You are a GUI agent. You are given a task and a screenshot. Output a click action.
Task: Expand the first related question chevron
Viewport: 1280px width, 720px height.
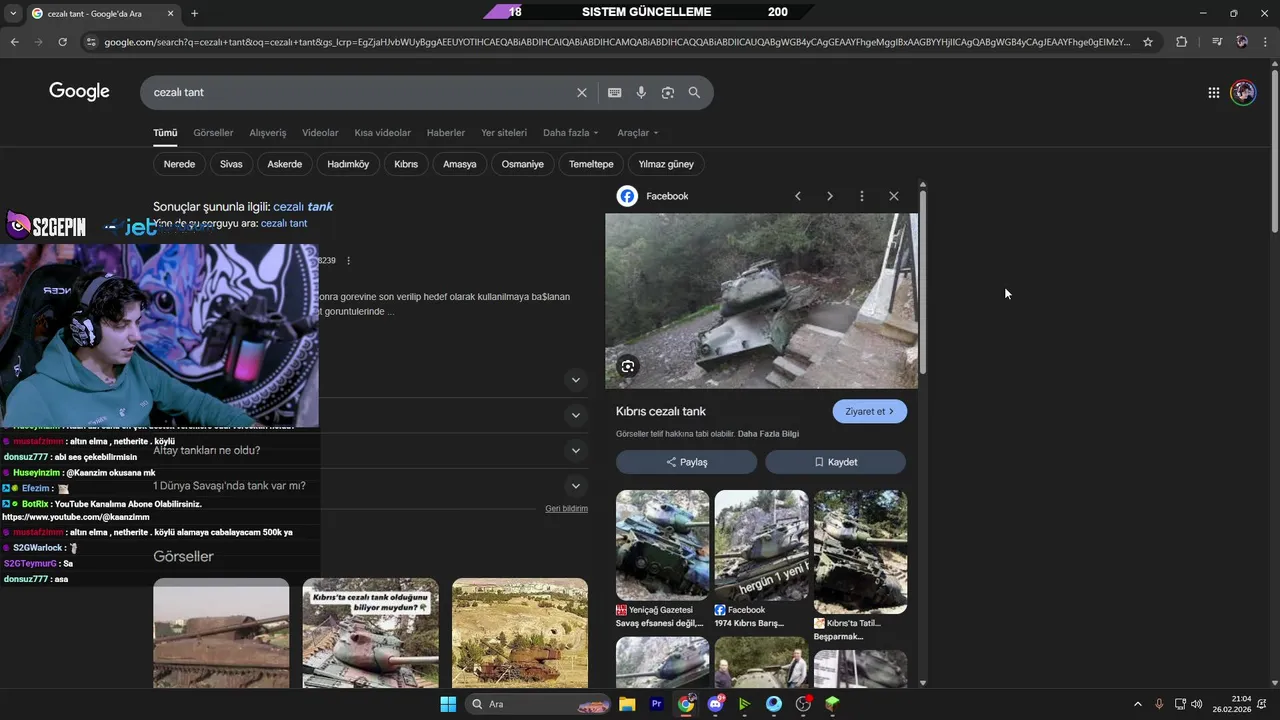[575, 380]
